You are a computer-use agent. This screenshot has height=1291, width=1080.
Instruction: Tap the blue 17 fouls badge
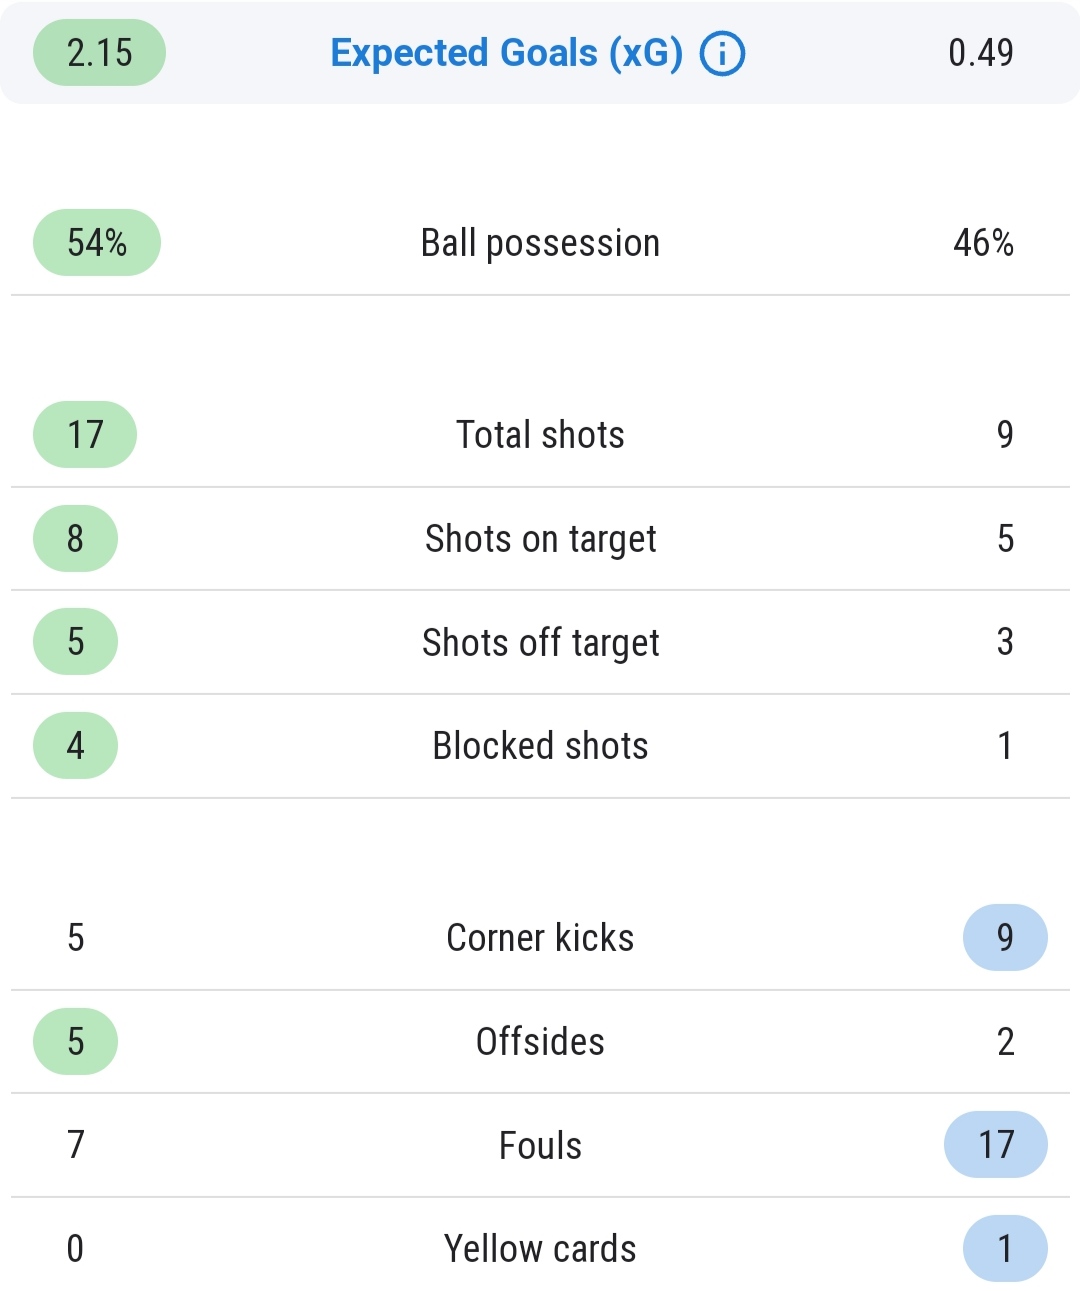pos(996,1145)
